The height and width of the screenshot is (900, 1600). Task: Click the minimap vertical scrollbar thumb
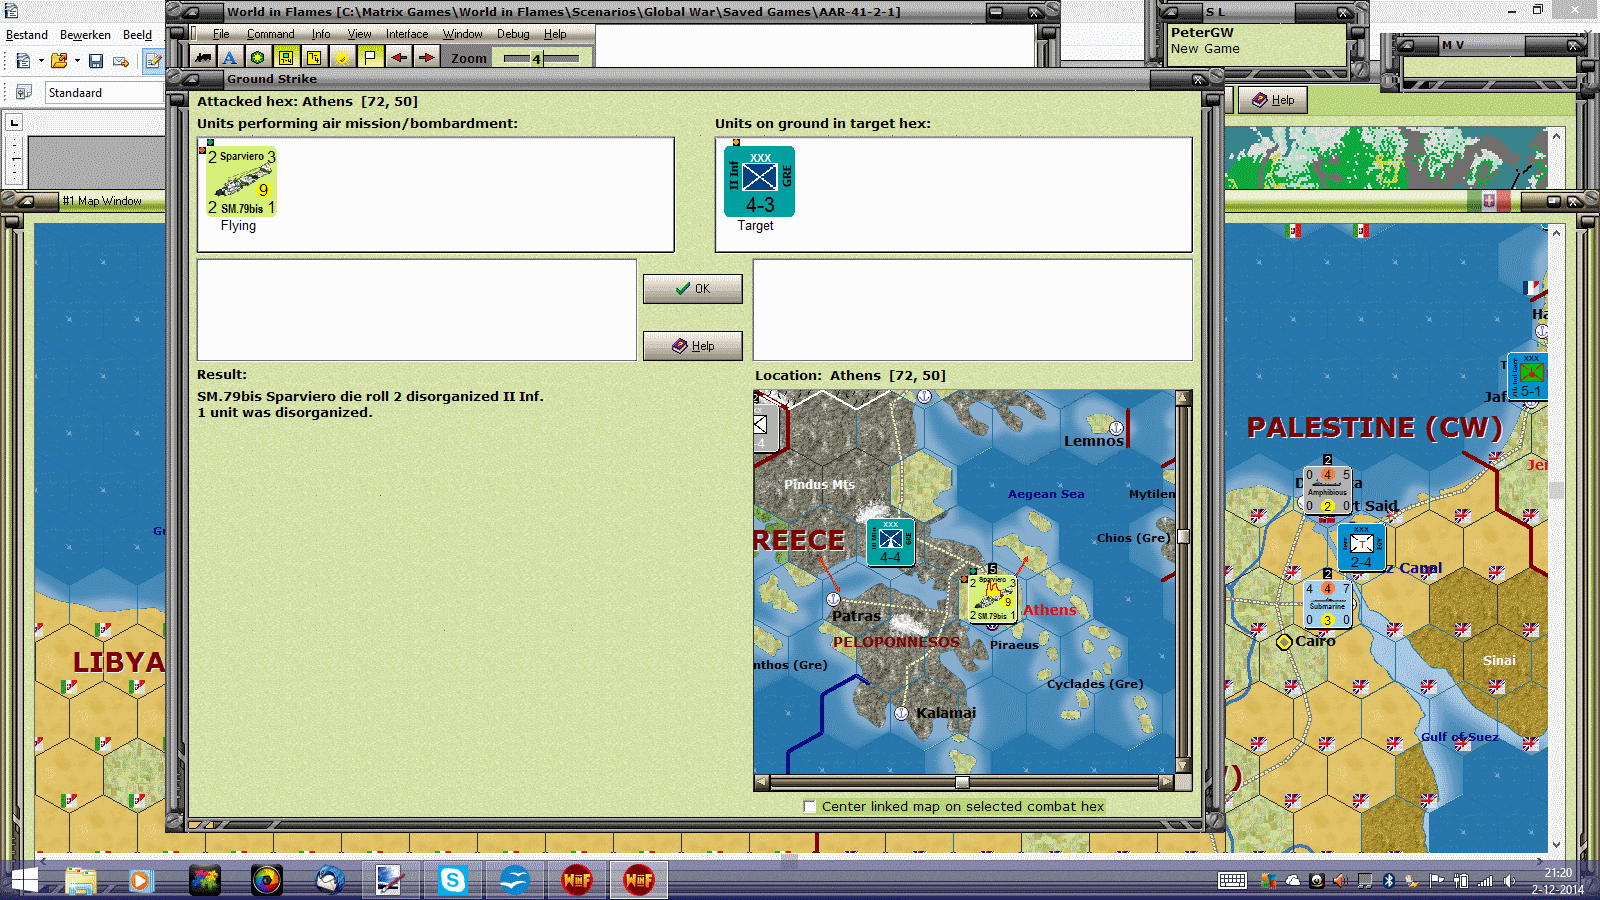pyautogui.click(x=1183, y=536)
